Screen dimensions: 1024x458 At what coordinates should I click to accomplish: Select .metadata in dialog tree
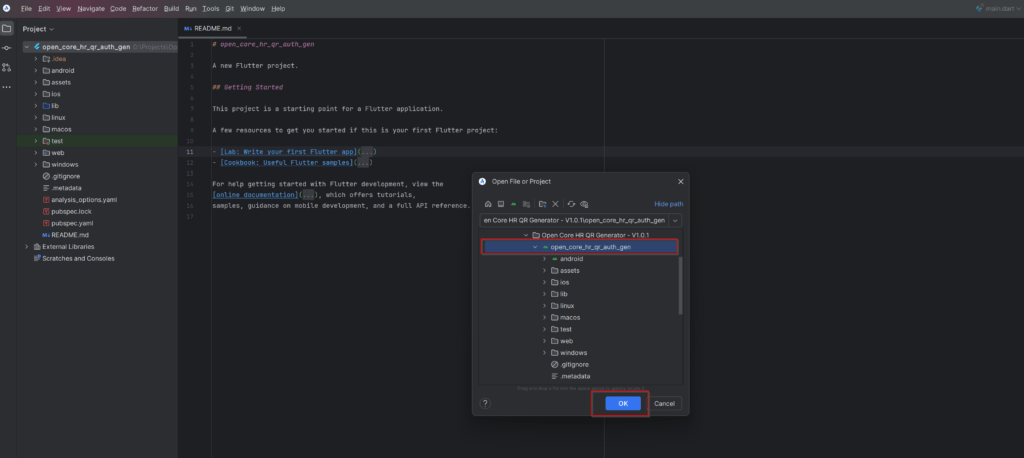(x=575, y=376)
